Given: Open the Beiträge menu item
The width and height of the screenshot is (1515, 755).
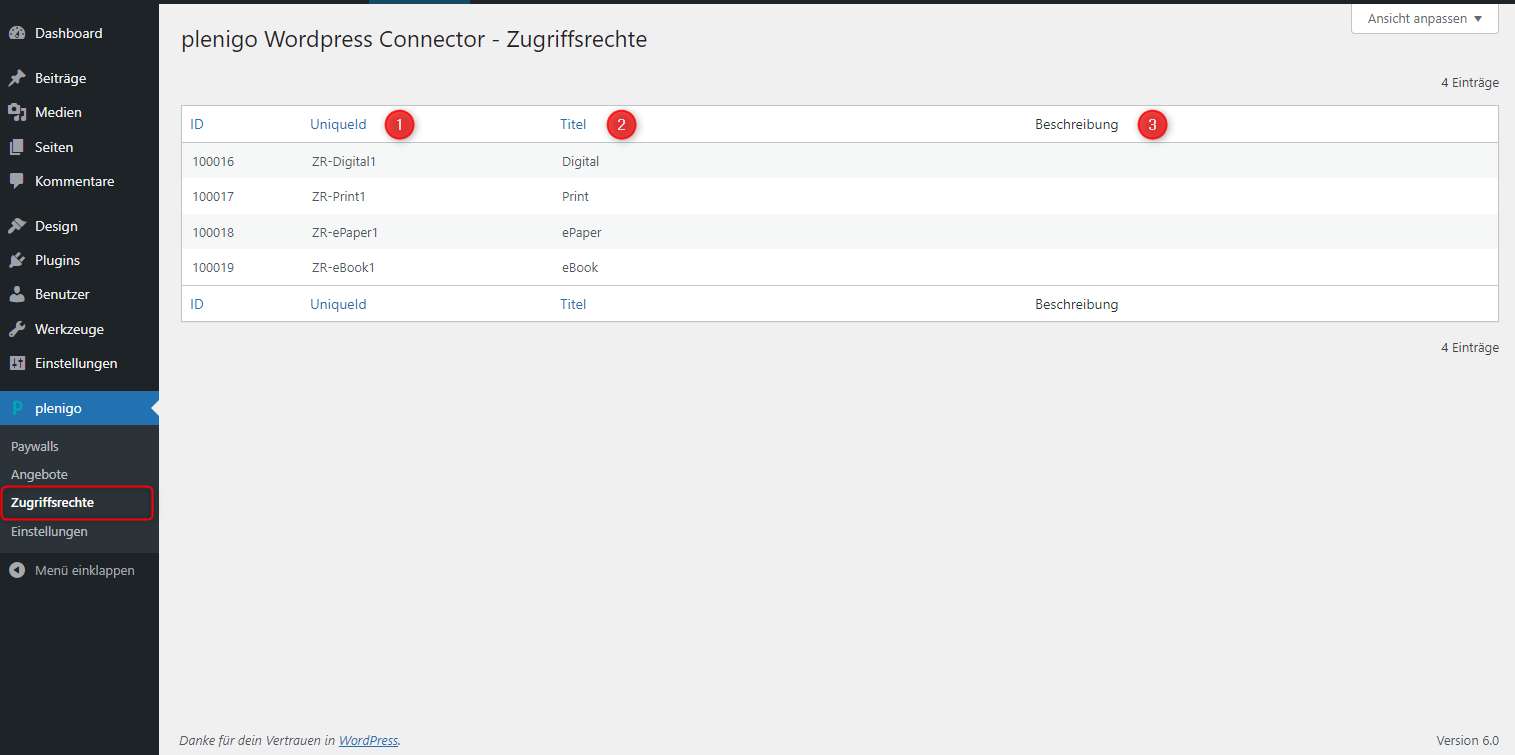Looking at the screenshot, I should tap(79, 78).
